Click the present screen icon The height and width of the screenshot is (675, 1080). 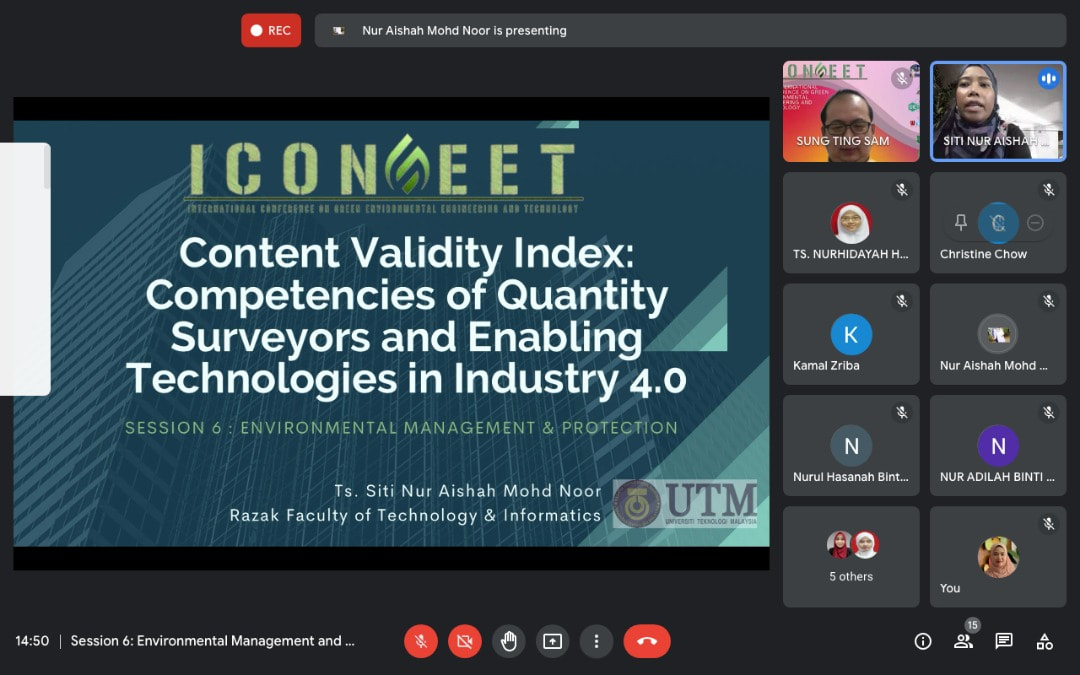(552, 641)
